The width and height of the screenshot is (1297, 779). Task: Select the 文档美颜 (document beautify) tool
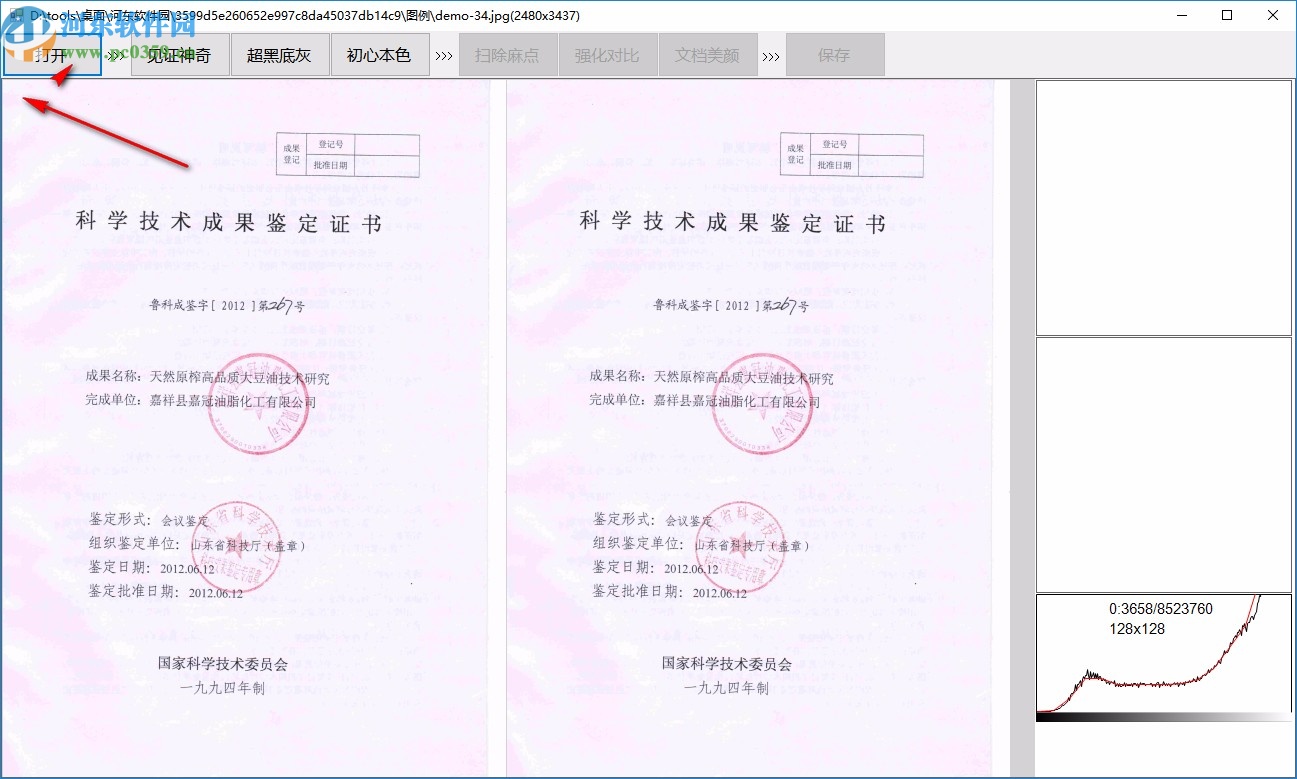click(x=708, y=55)
